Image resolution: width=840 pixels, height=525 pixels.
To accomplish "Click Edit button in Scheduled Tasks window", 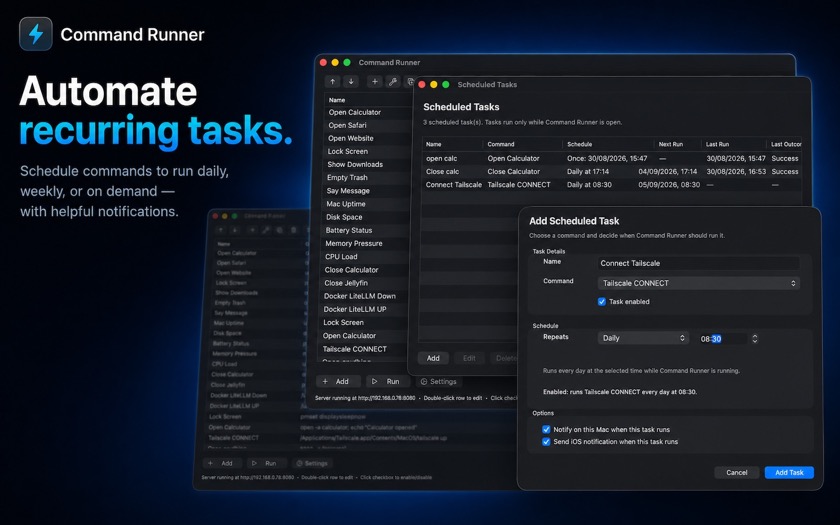I will pos(469,358).
